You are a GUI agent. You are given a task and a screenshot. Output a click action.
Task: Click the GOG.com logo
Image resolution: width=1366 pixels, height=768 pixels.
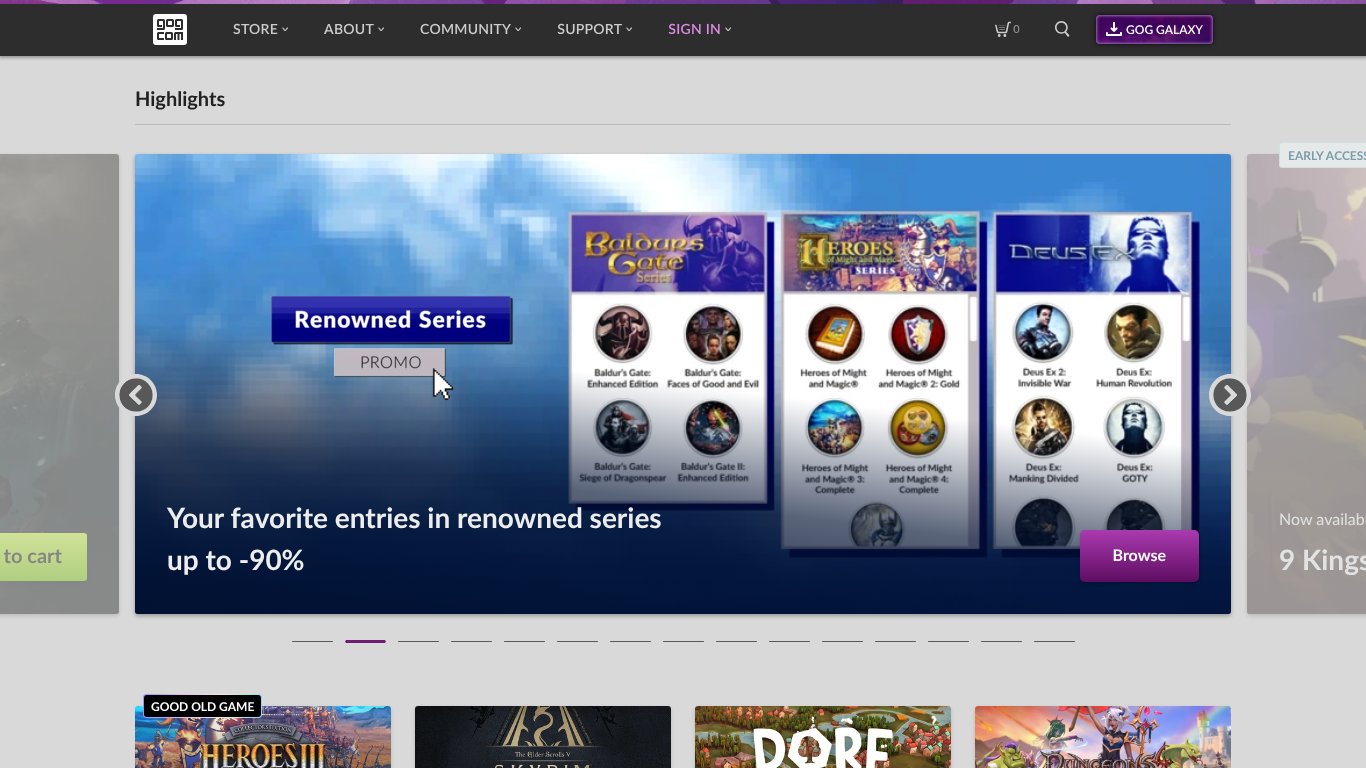tap(169, 29)
